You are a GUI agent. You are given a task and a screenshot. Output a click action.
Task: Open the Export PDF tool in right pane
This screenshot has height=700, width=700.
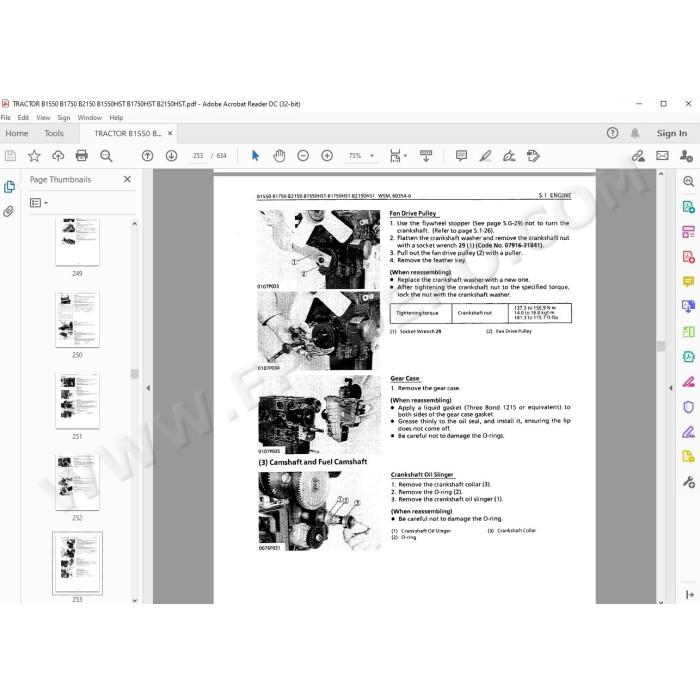click(x=688, y=207)
